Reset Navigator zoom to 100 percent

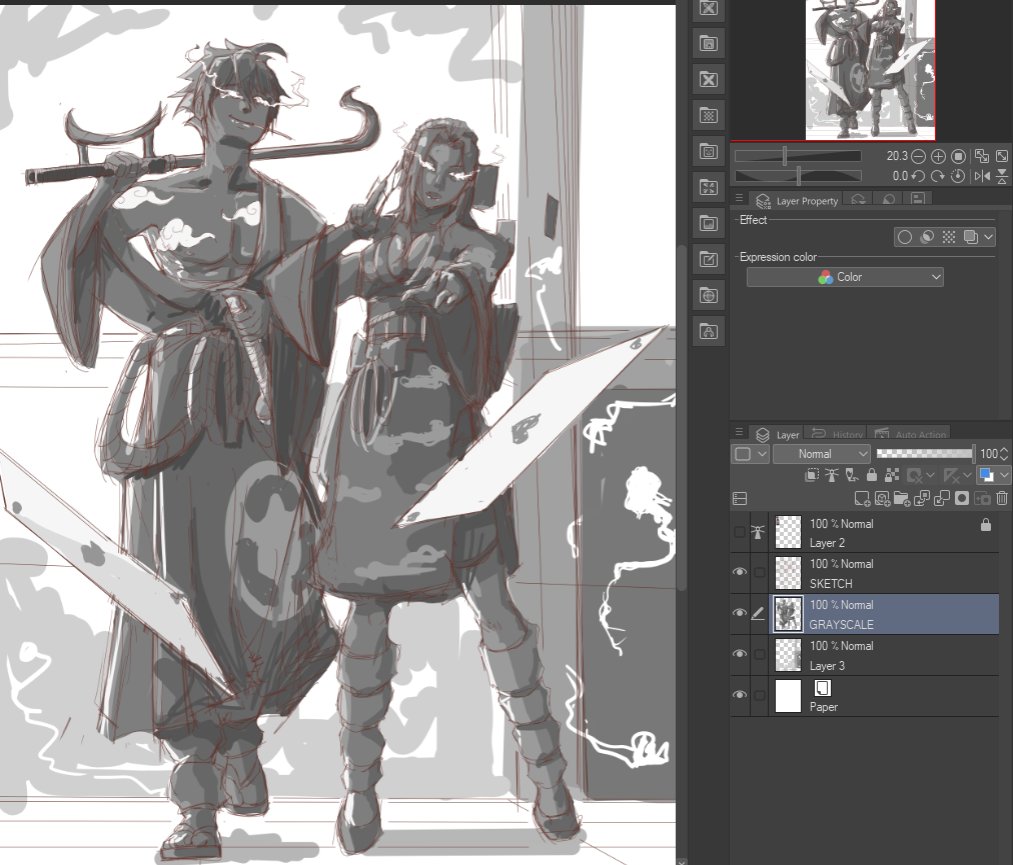pos(959,156)
